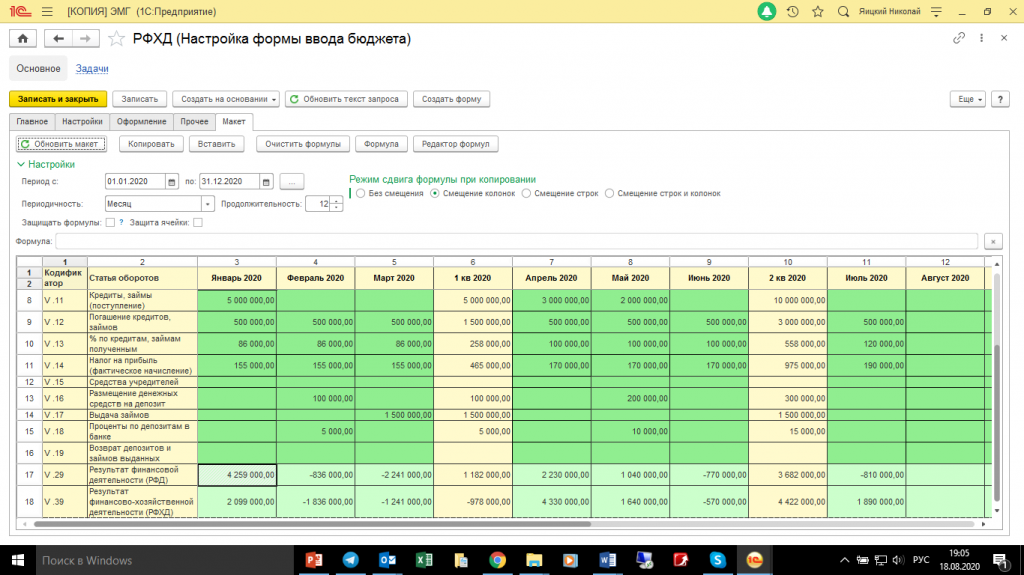Select cell 4 259 000,00 in row V.29
This screenshot has width=1024, height=575.
(x=237, y=475)
